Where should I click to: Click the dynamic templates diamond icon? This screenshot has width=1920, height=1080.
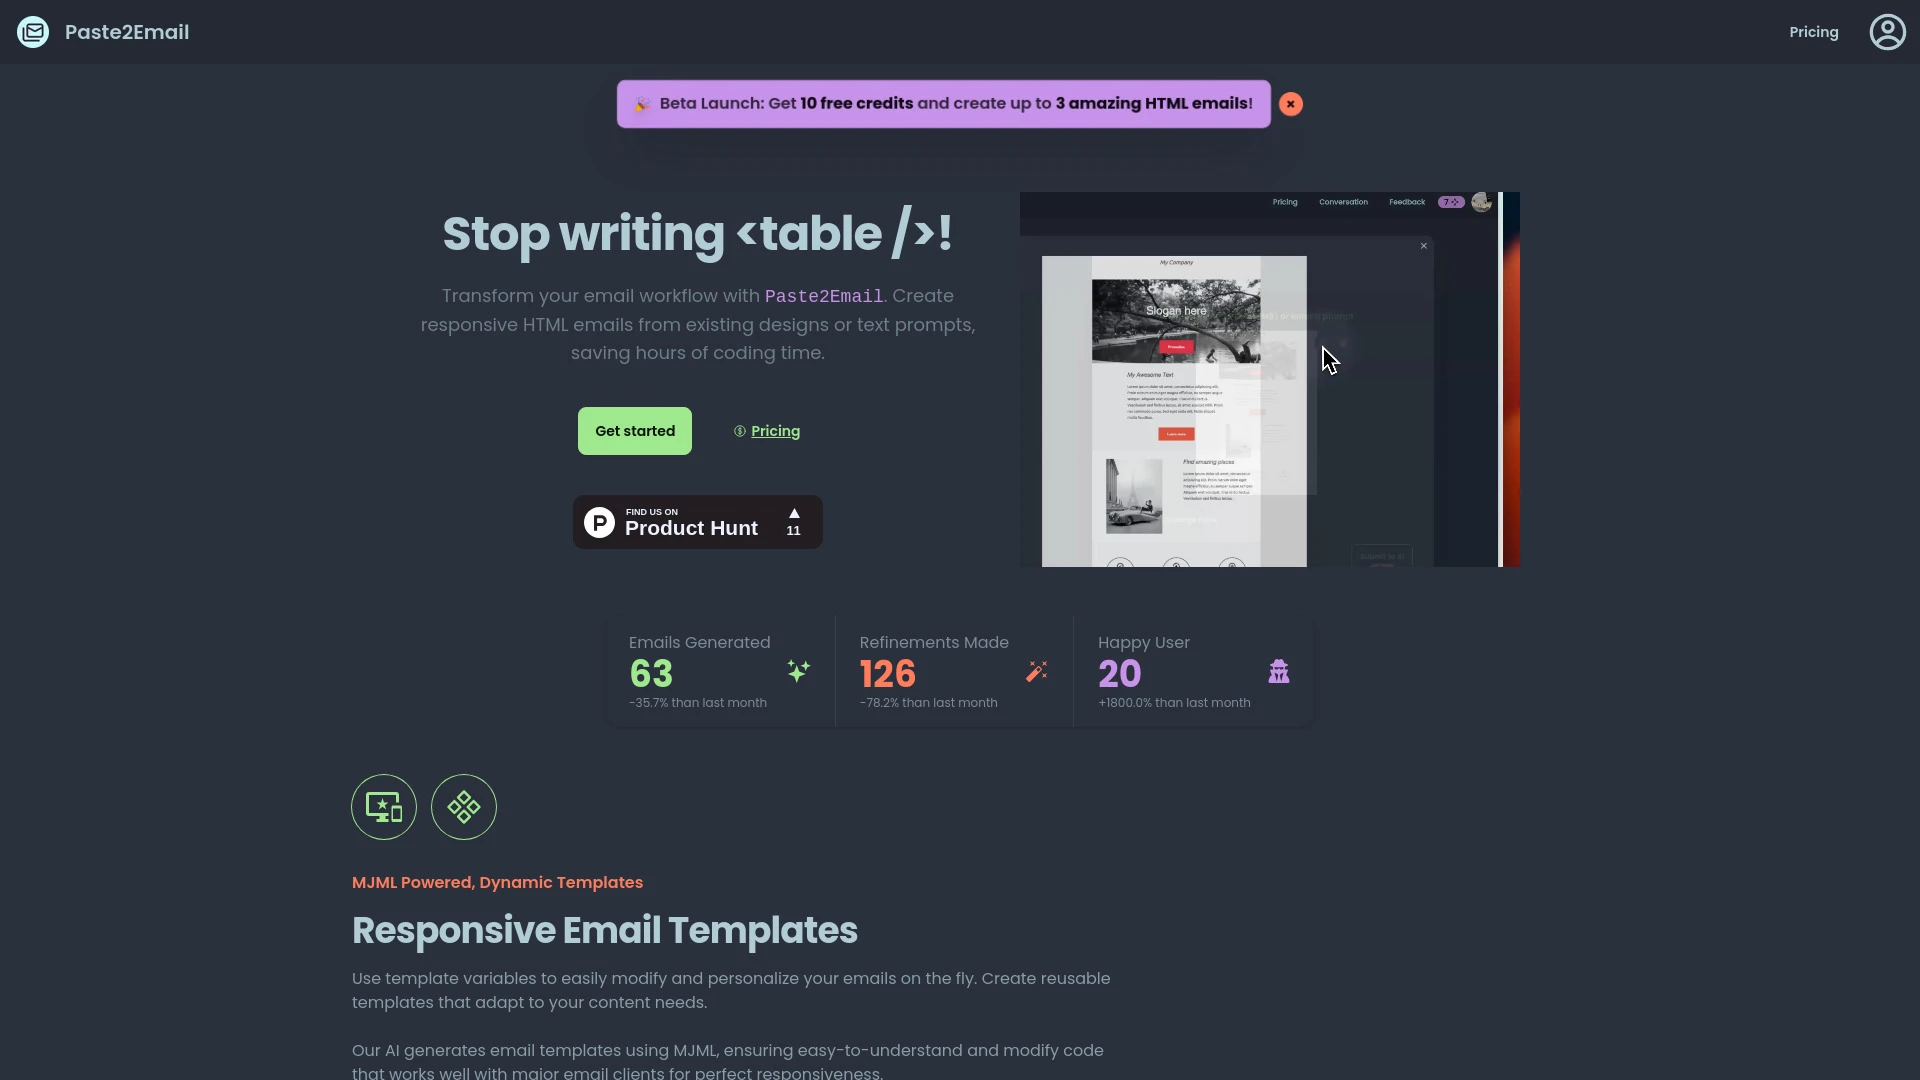tap(463, 806)
